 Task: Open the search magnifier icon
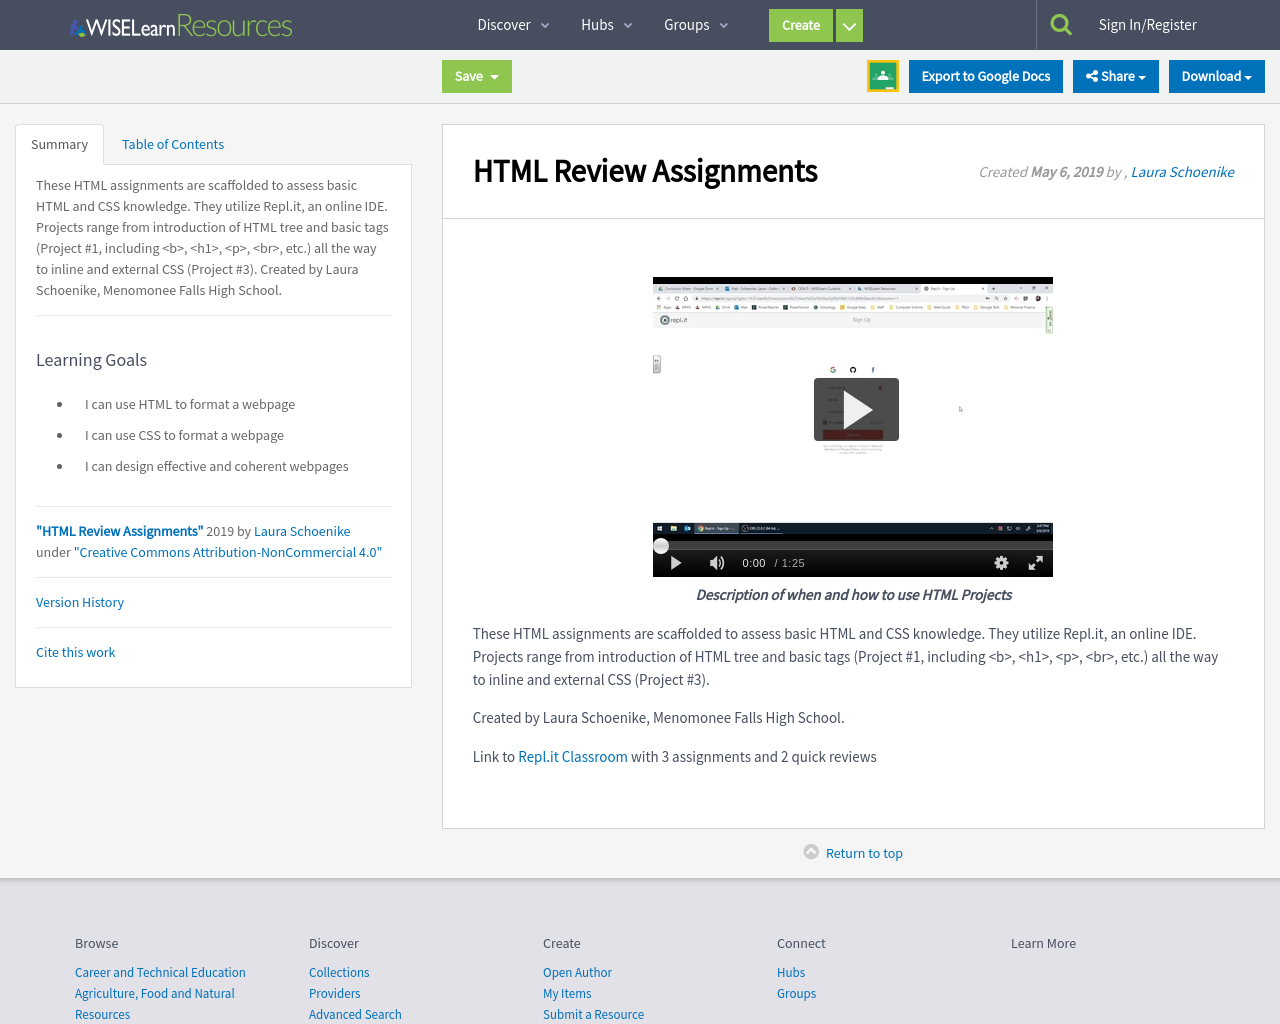pos(1061,25)
